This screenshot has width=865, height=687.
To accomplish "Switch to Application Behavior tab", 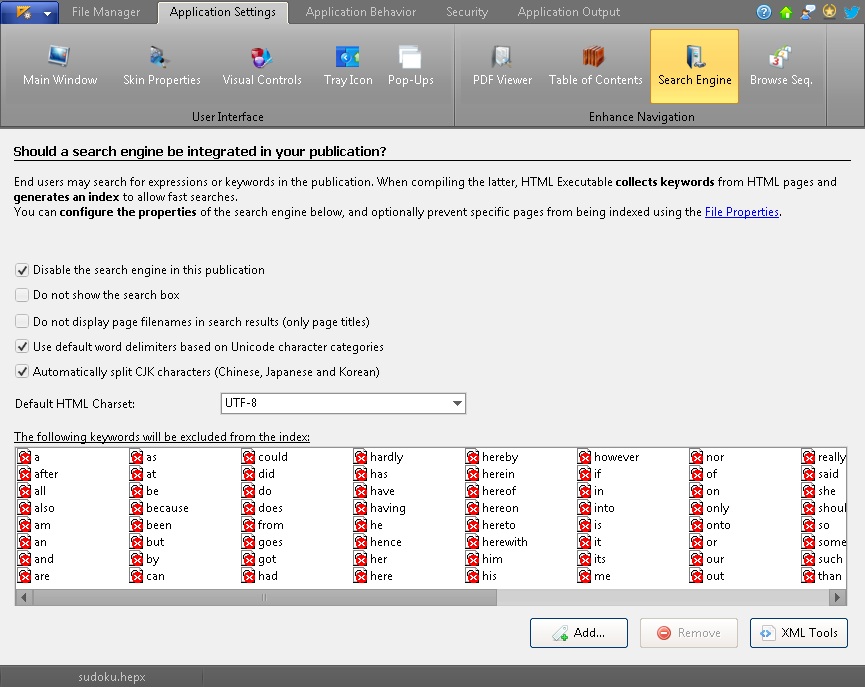I will 361,12.
